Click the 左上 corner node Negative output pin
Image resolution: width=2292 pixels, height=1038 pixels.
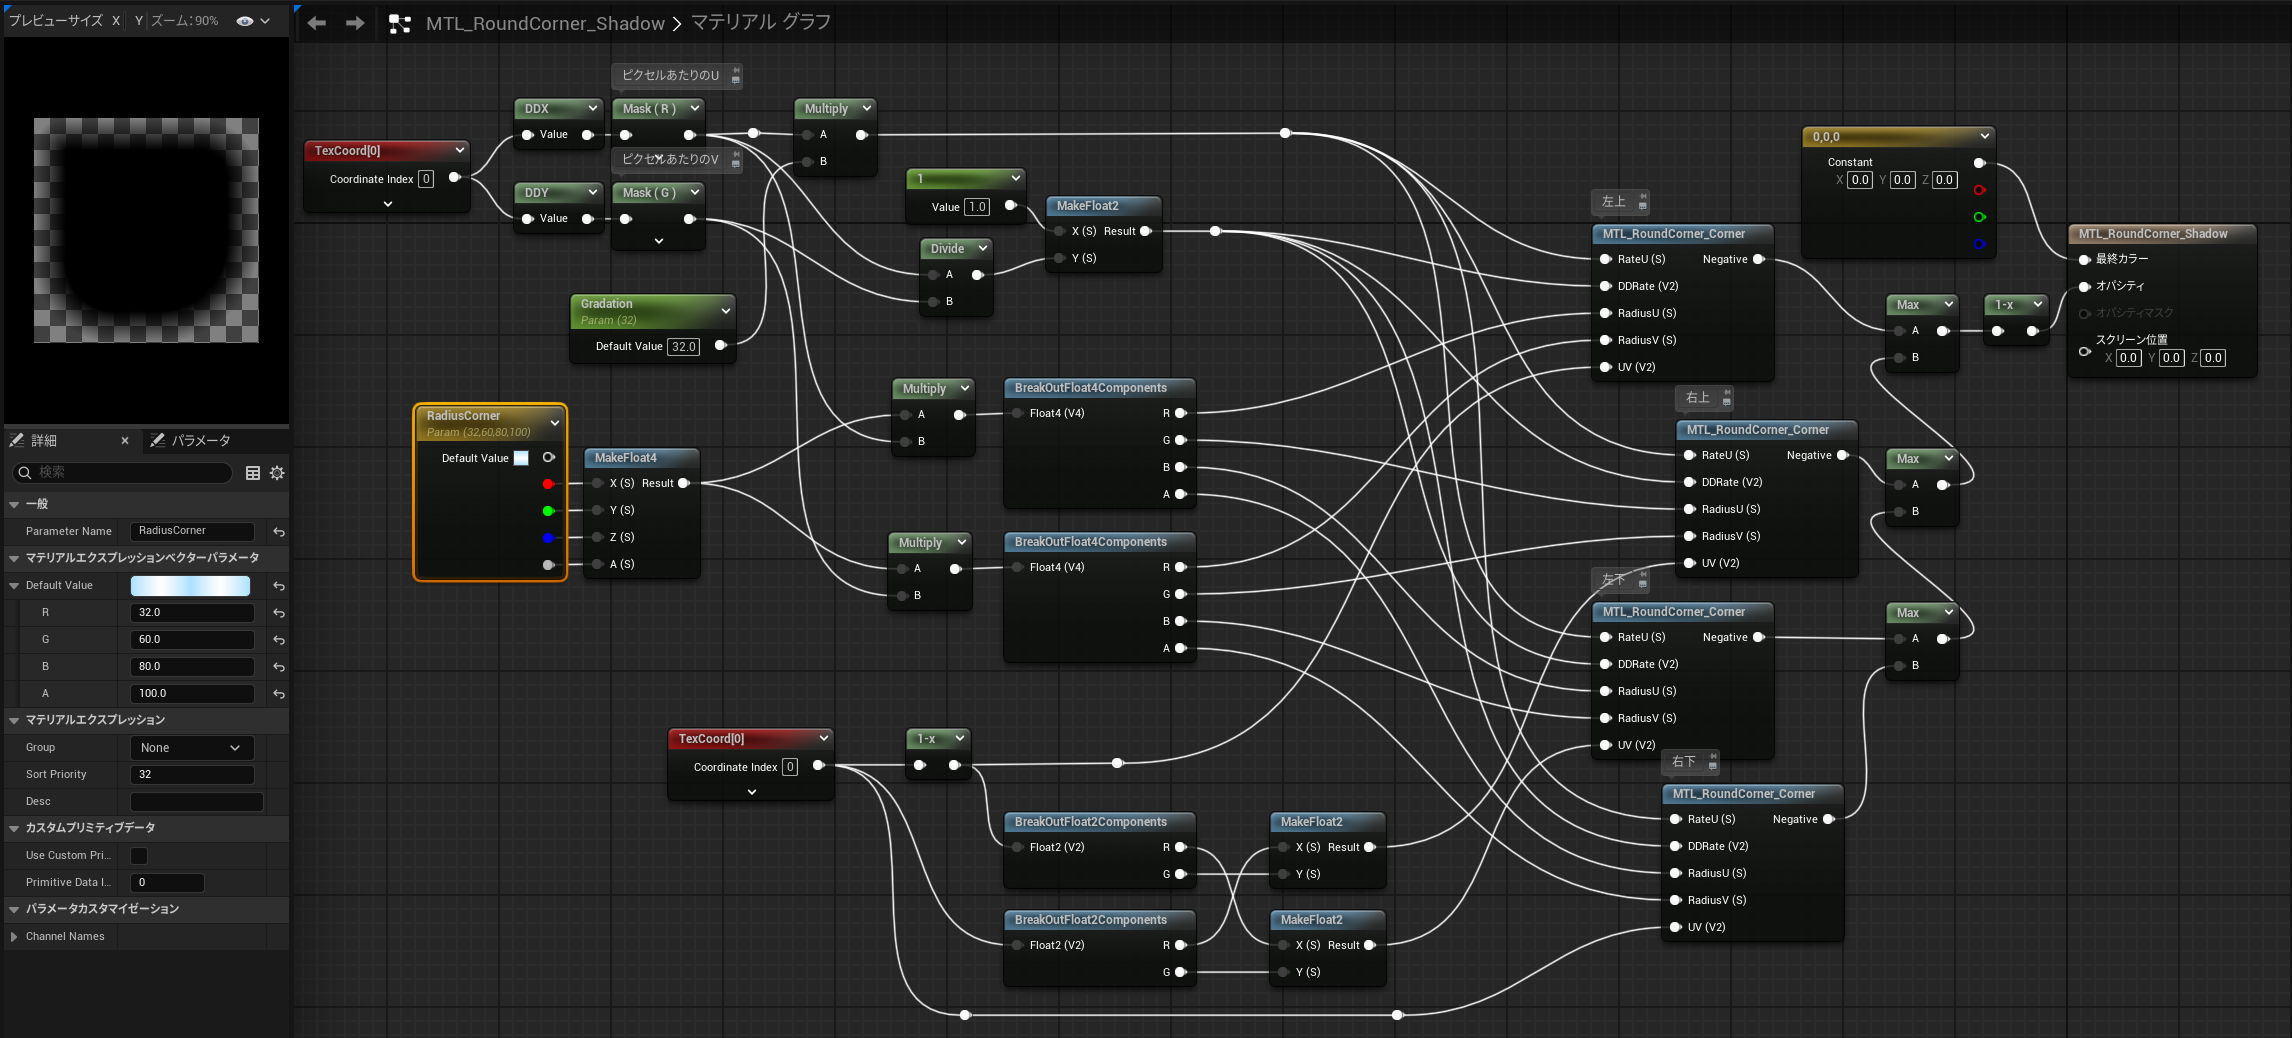[1758, 260]
